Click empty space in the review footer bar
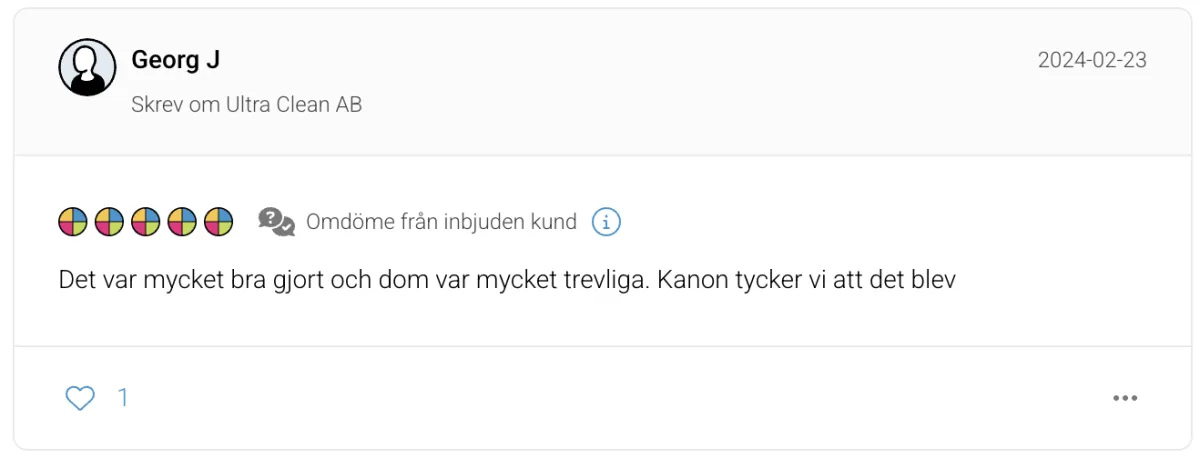The width and height of the screenshot is (1200, 458). (x=600, y=398)
